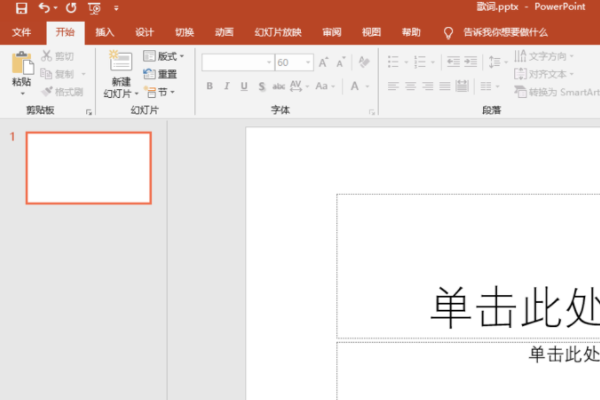Image resolution: width=600 pixels, height=400 pixels.
Task: Click the font name combo box
Action: tap(238, 62)
